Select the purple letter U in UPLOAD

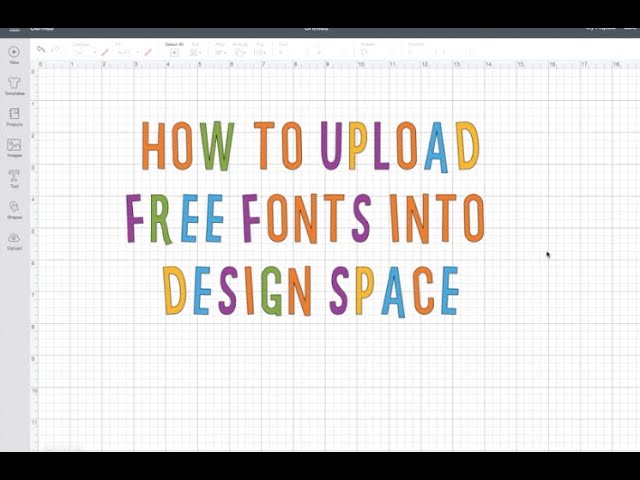(x=331, y=145)
